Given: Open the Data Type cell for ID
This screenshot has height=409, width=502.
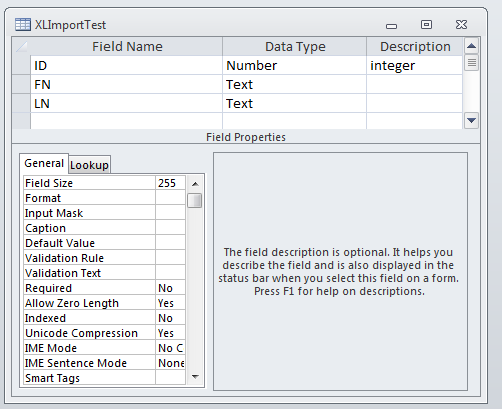Looking at the screenshot, I should [294, 65].
